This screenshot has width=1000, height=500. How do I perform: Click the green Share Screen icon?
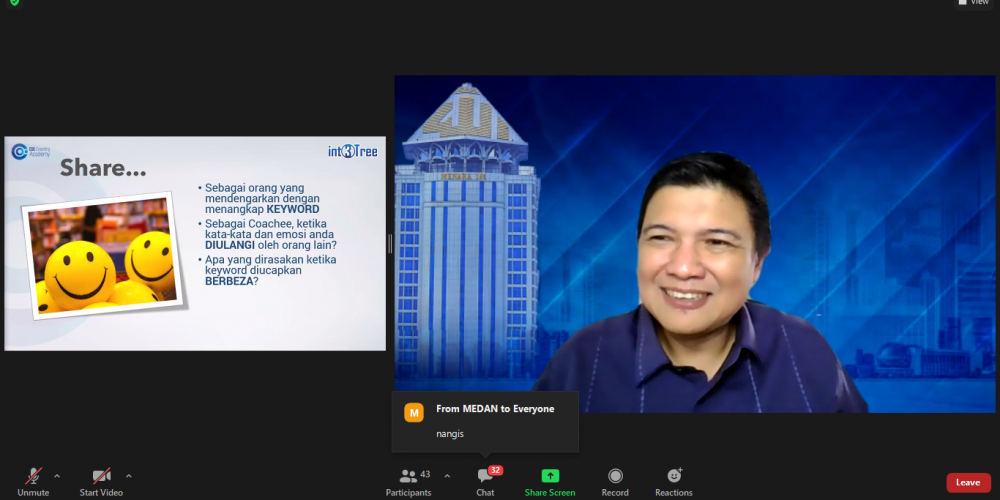point(550,476)
